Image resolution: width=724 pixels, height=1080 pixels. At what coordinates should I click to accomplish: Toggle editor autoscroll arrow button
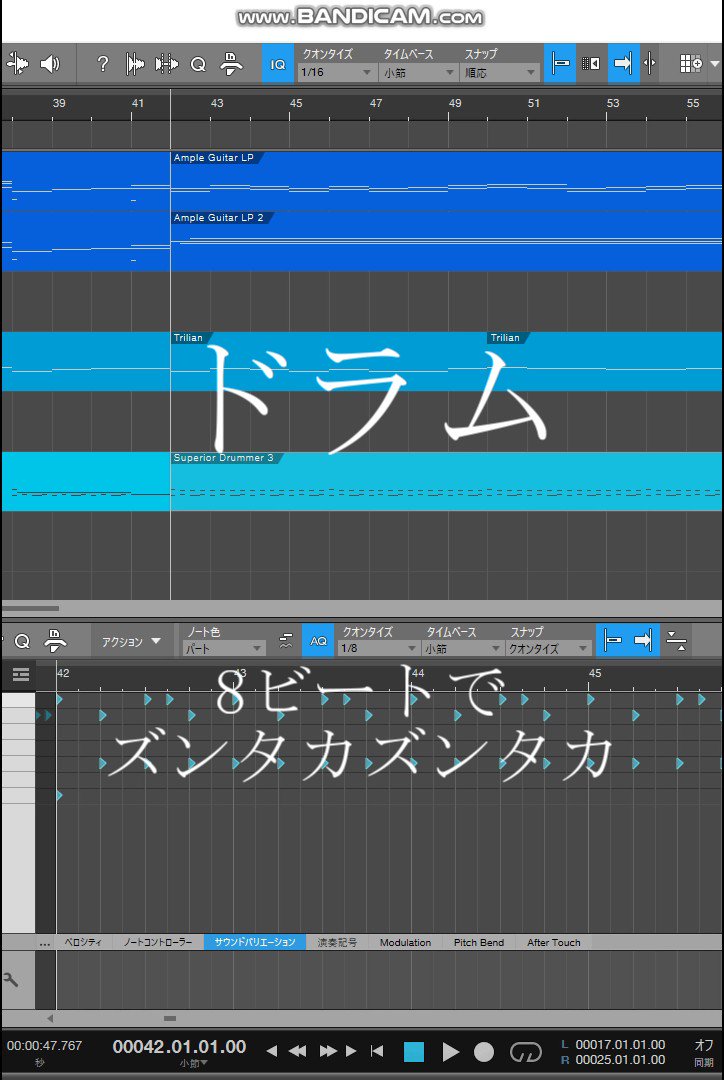click(643, 641)
